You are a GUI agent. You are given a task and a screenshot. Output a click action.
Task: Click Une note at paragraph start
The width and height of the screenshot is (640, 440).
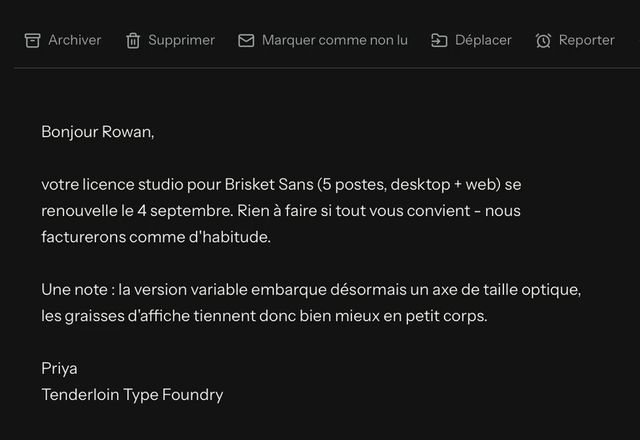pyautogui.click(x=74, y=290)
